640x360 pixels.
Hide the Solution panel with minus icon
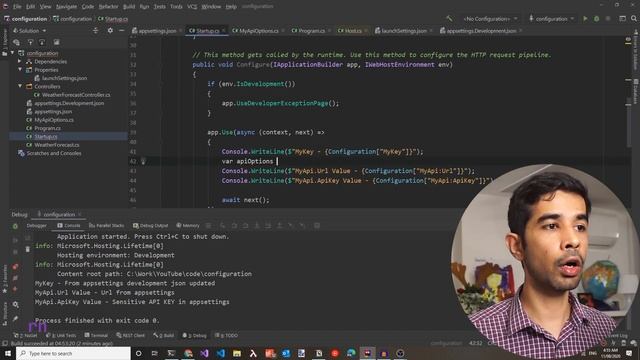[121, 31]
